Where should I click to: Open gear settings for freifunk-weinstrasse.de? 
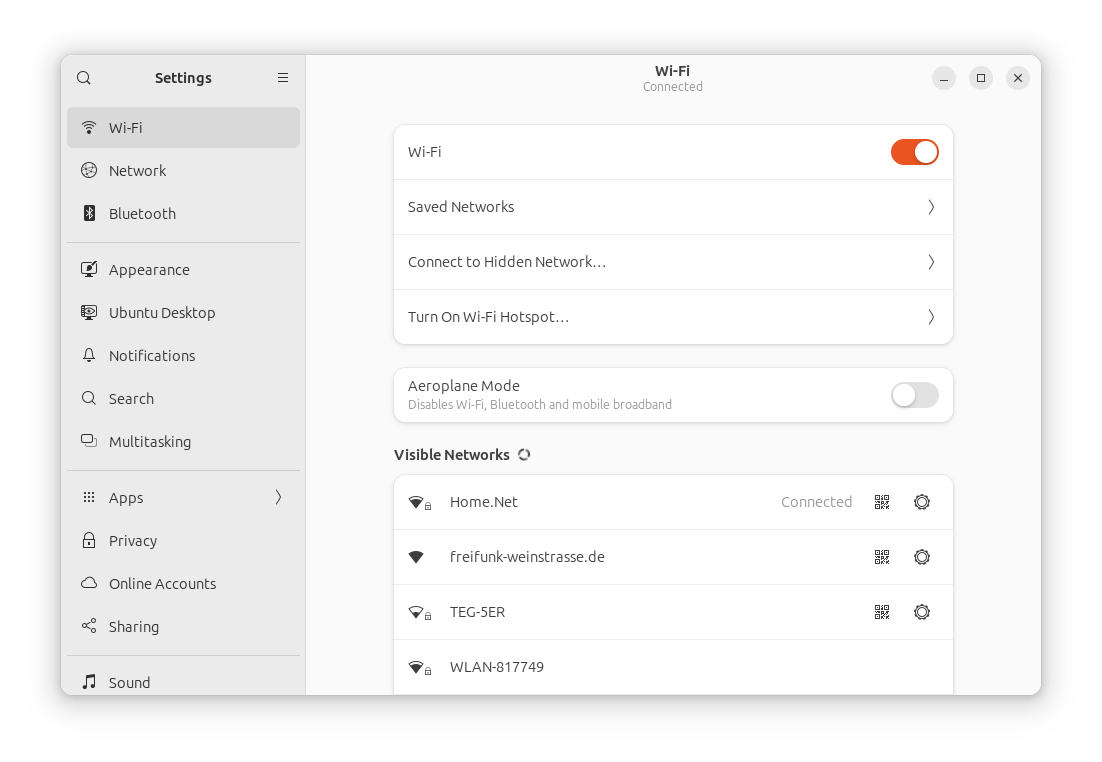pos(922,557)
